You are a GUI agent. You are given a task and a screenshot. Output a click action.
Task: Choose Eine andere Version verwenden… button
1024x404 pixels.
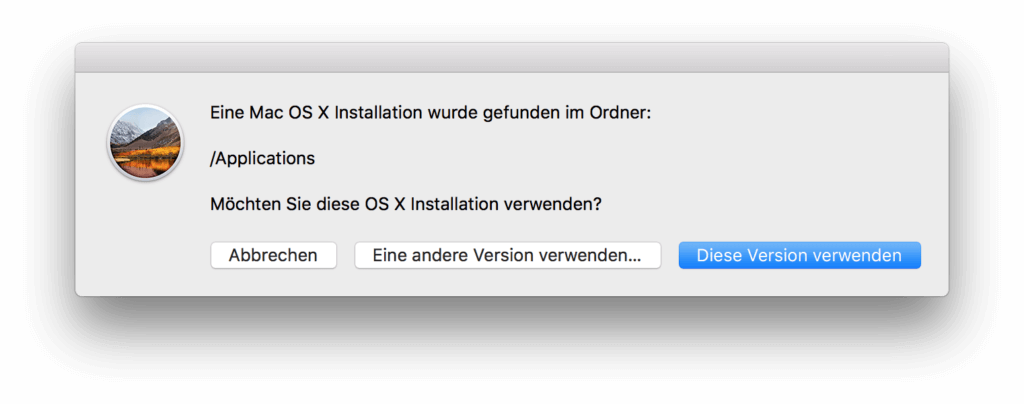point(507,255)
